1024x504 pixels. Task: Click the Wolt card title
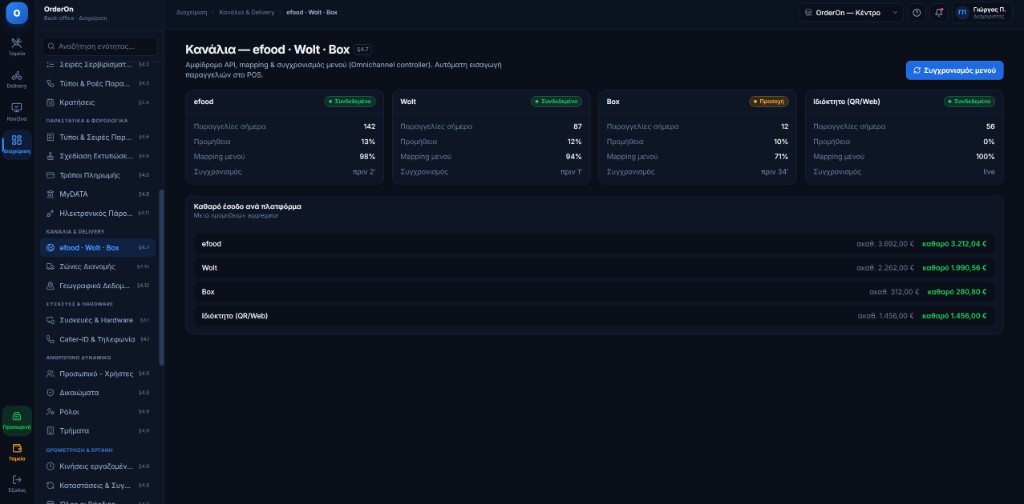408,102
